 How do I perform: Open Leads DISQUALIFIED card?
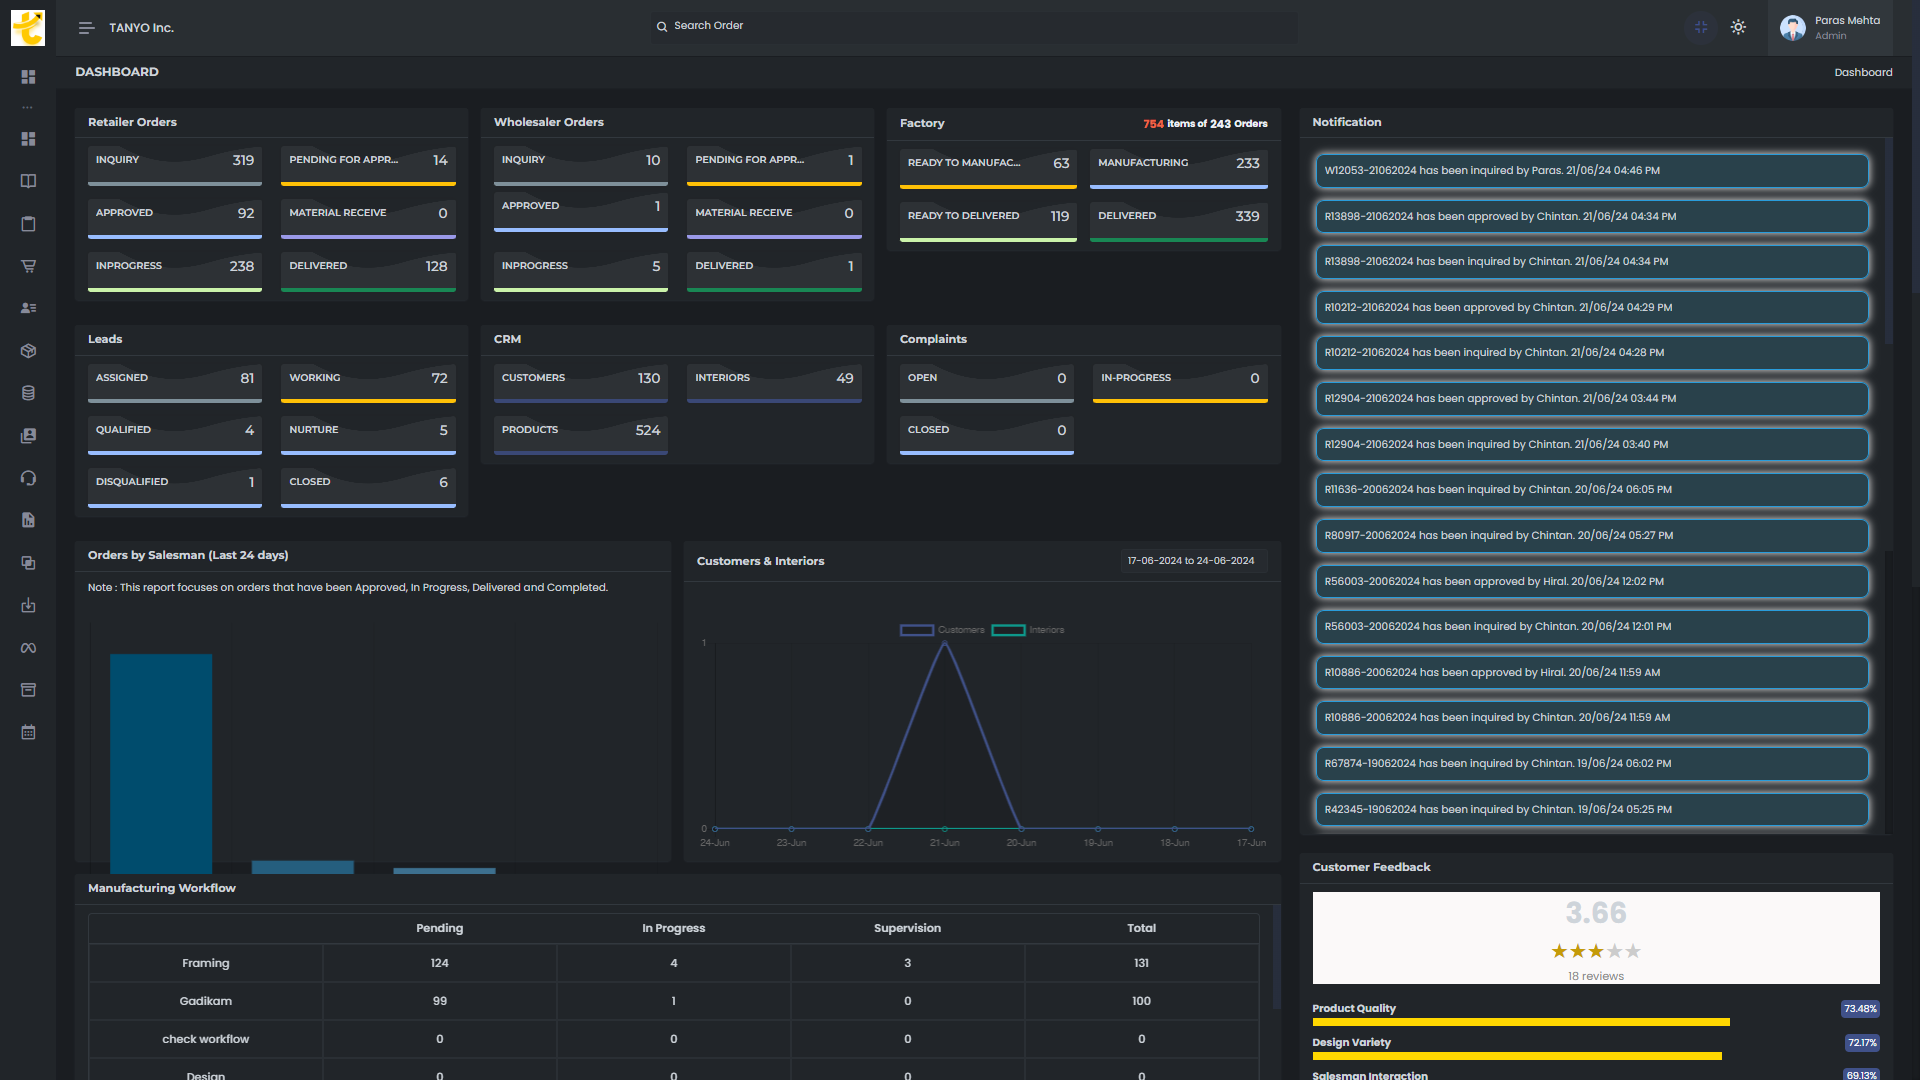point(175,488)
